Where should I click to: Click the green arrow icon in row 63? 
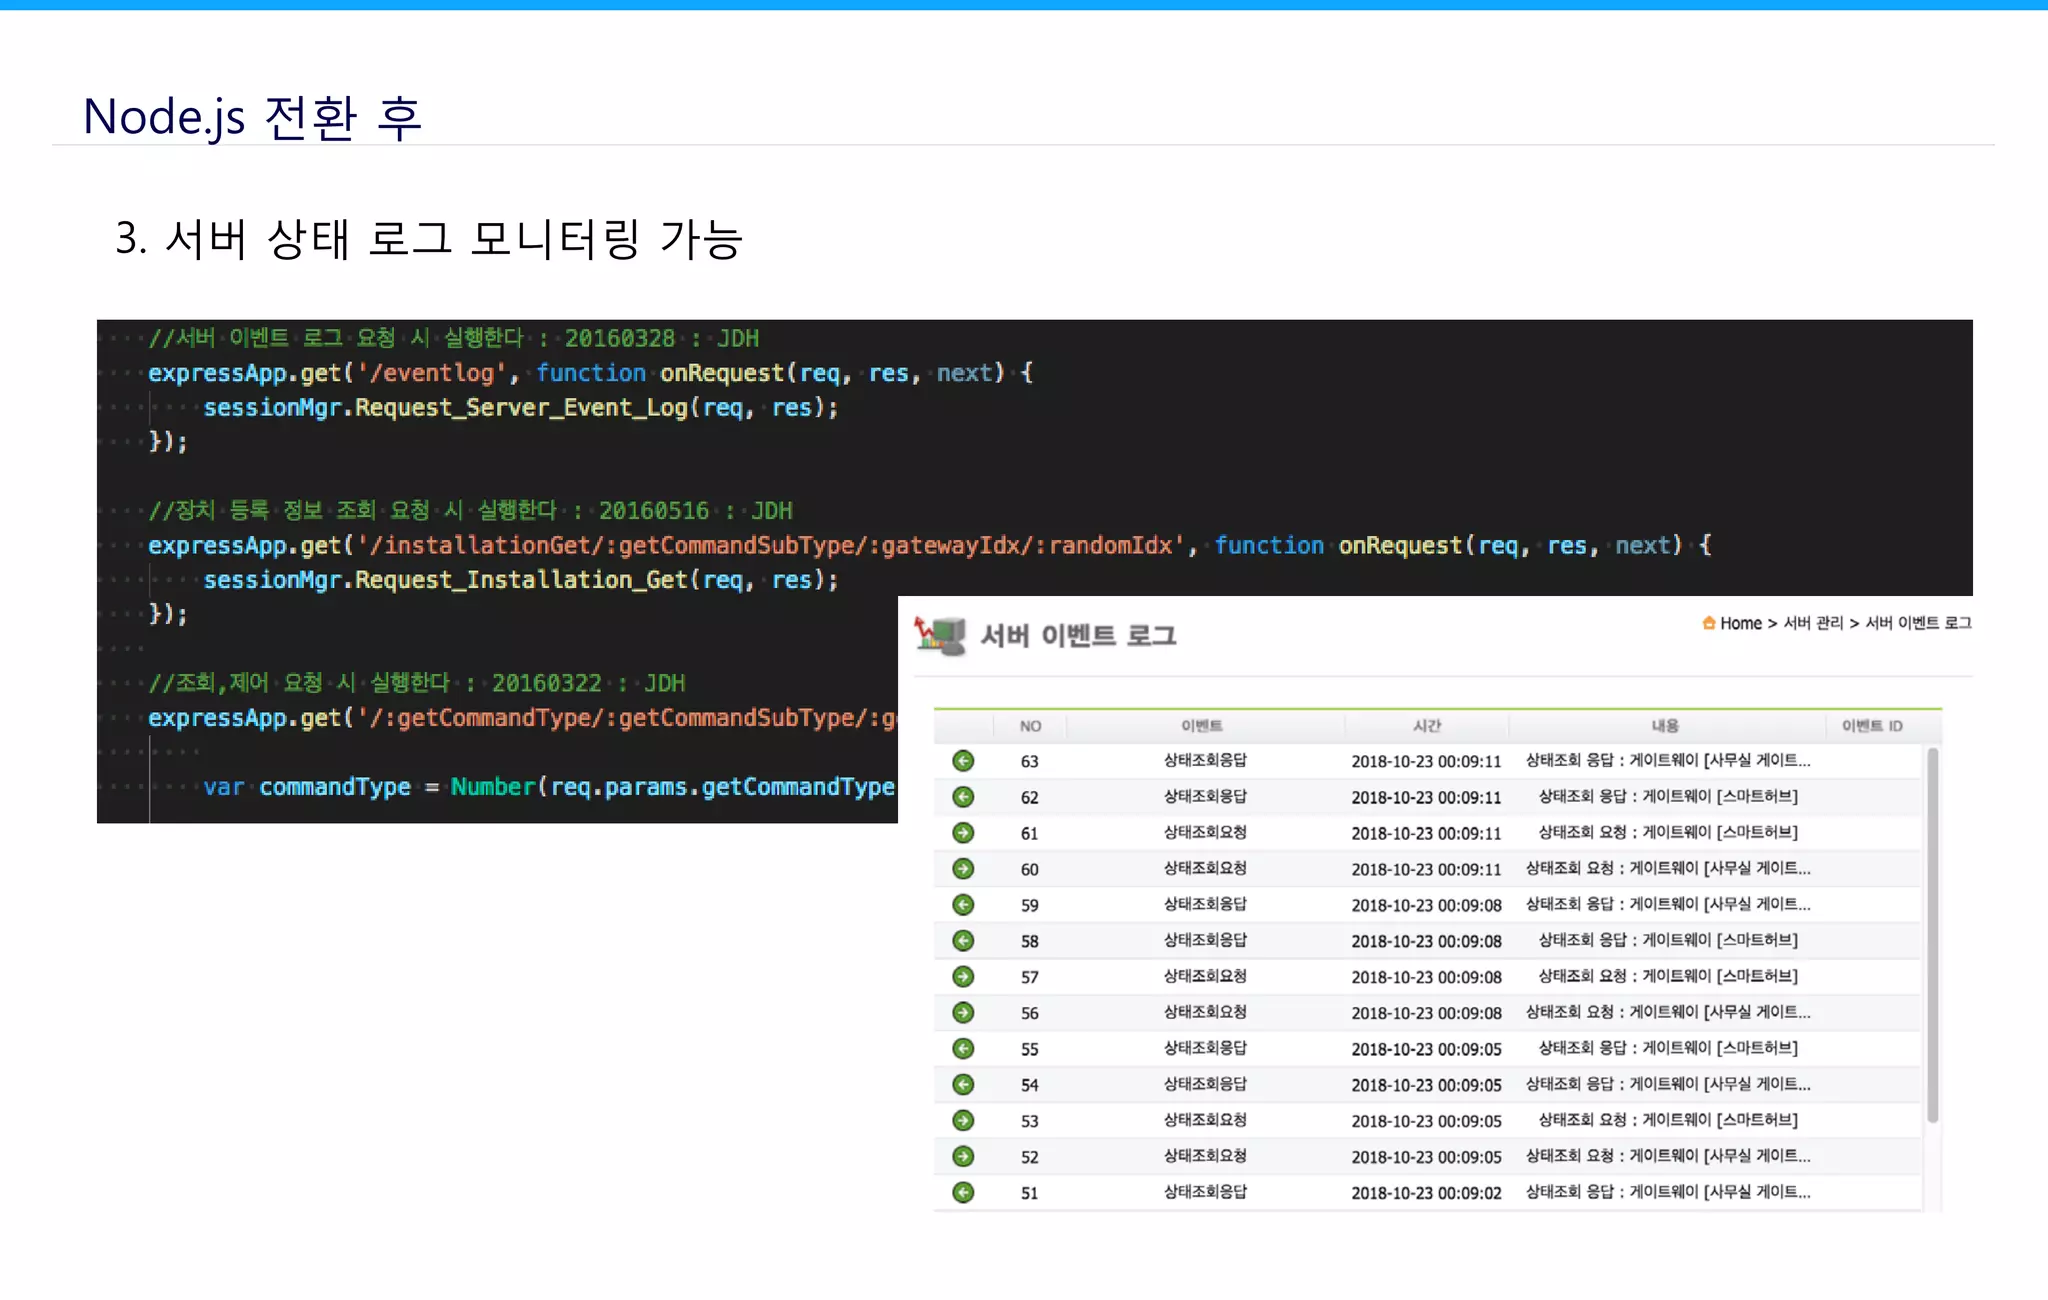pyautogui.click(x=963, y=761)
